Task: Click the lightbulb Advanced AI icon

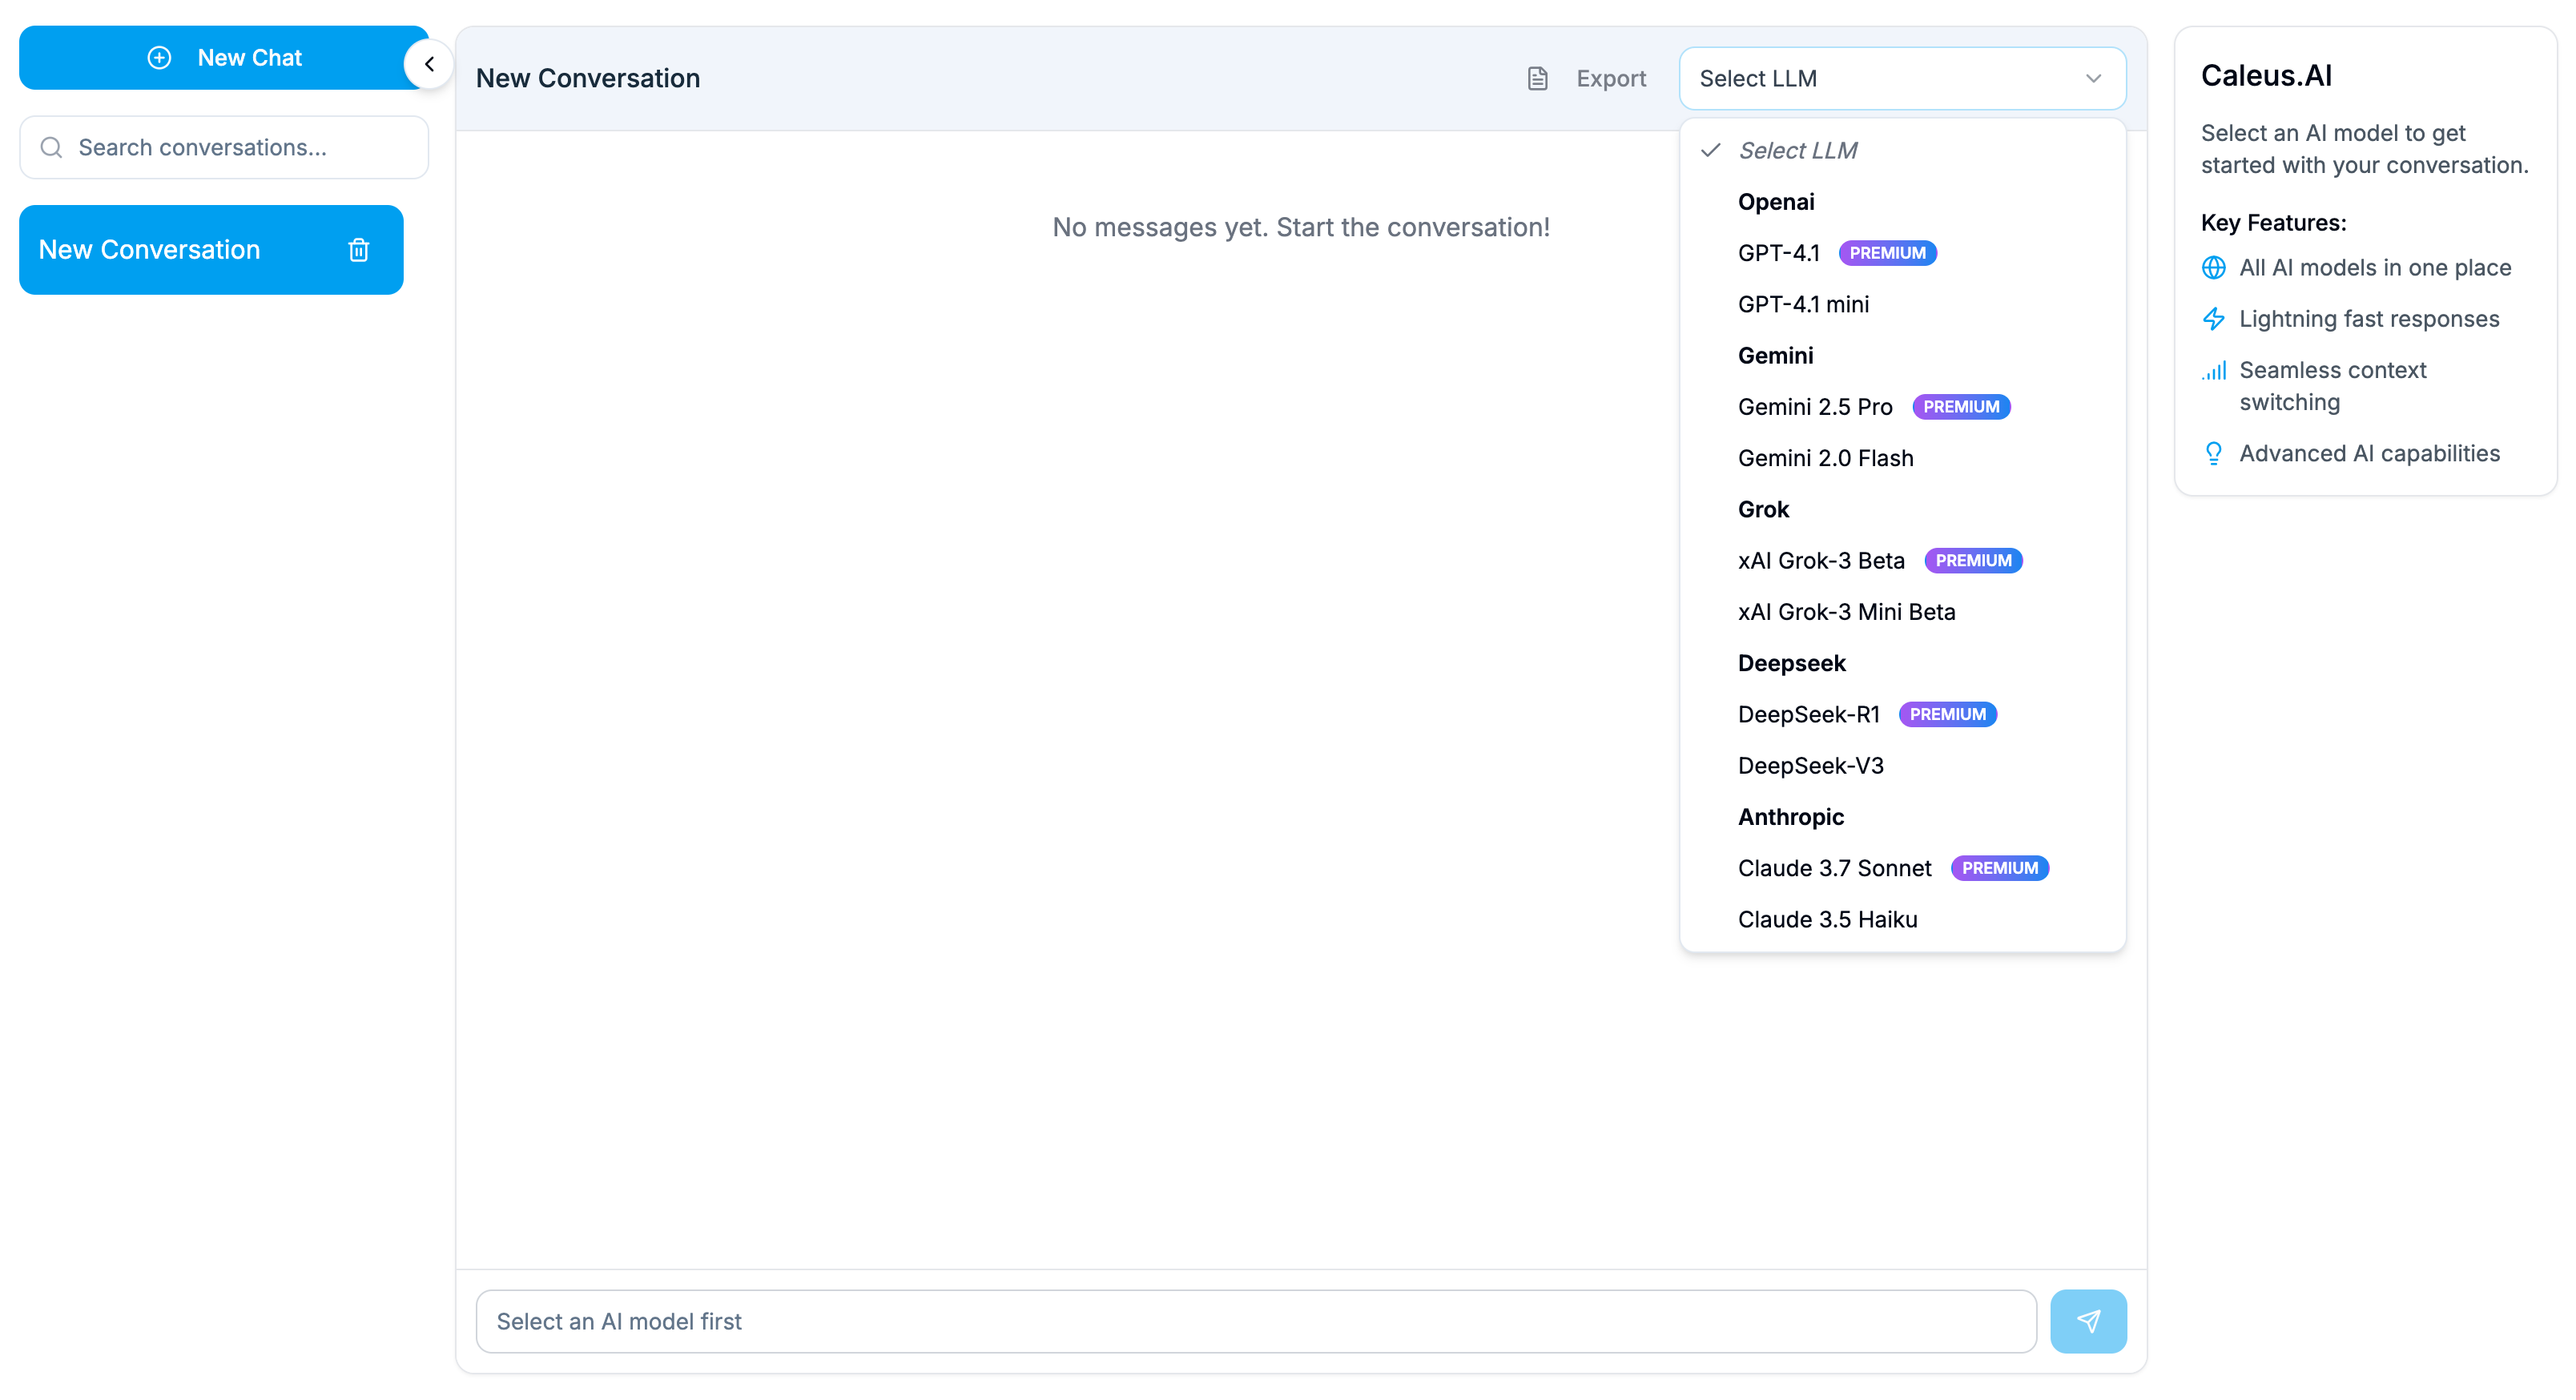Action: tap(2214, 453)
